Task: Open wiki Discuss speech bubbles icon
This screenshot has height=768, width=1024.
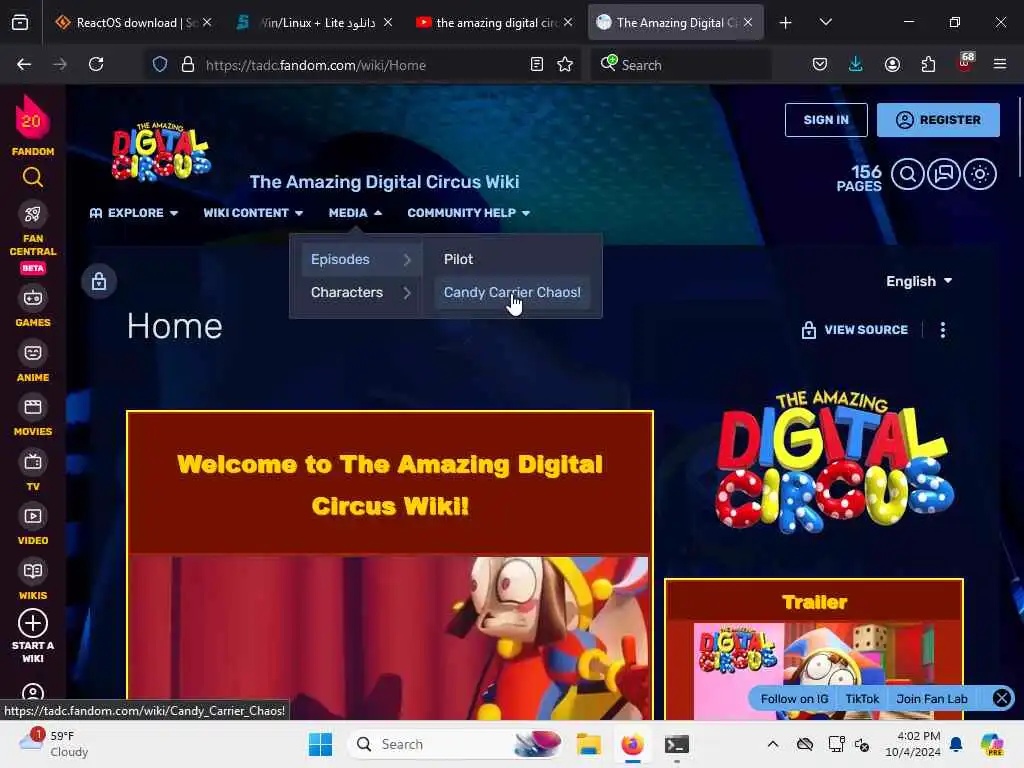Action: (x=944, y=174)
